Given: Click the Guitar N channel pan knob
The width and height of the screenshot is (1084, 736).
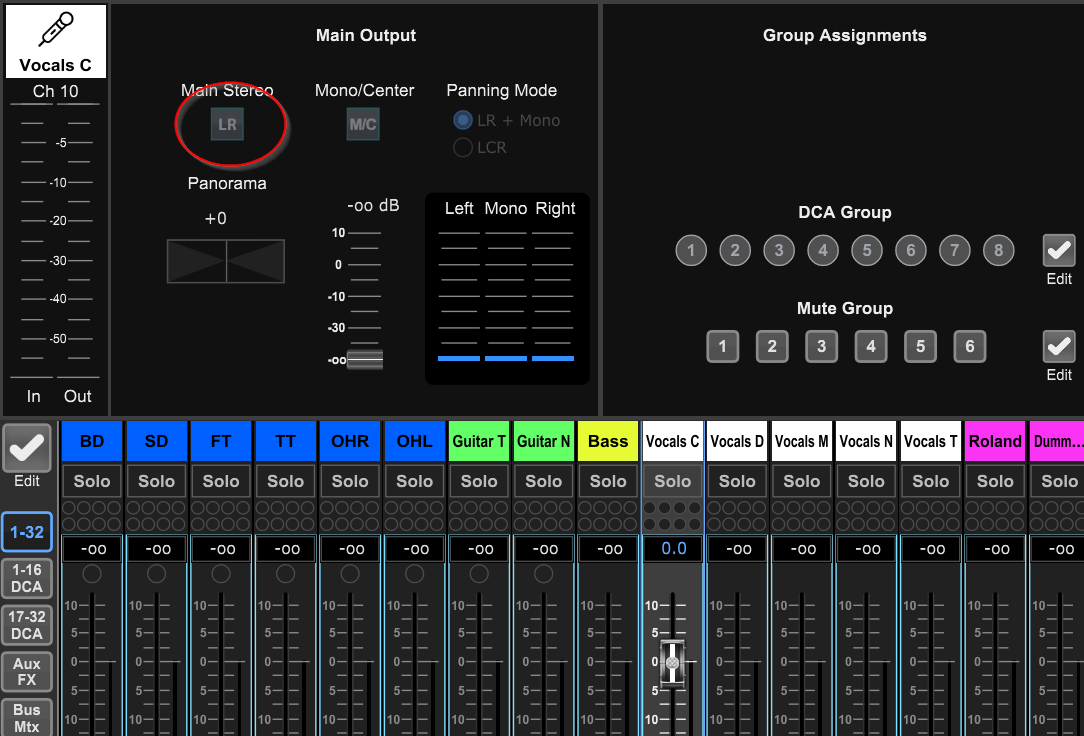Looking at the screenshot, I should click(x=543, y=574).
